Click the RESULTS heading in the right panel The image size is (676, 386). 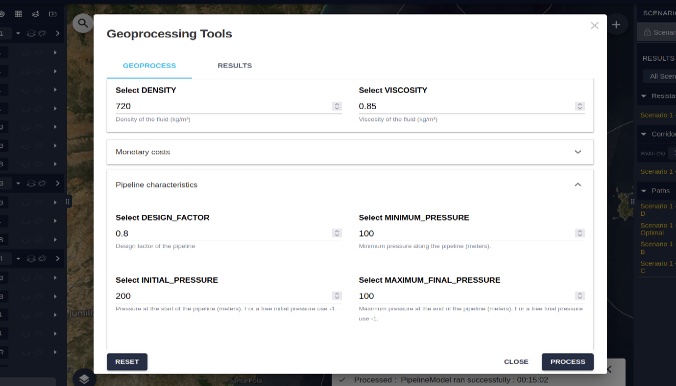coord(658,58)
